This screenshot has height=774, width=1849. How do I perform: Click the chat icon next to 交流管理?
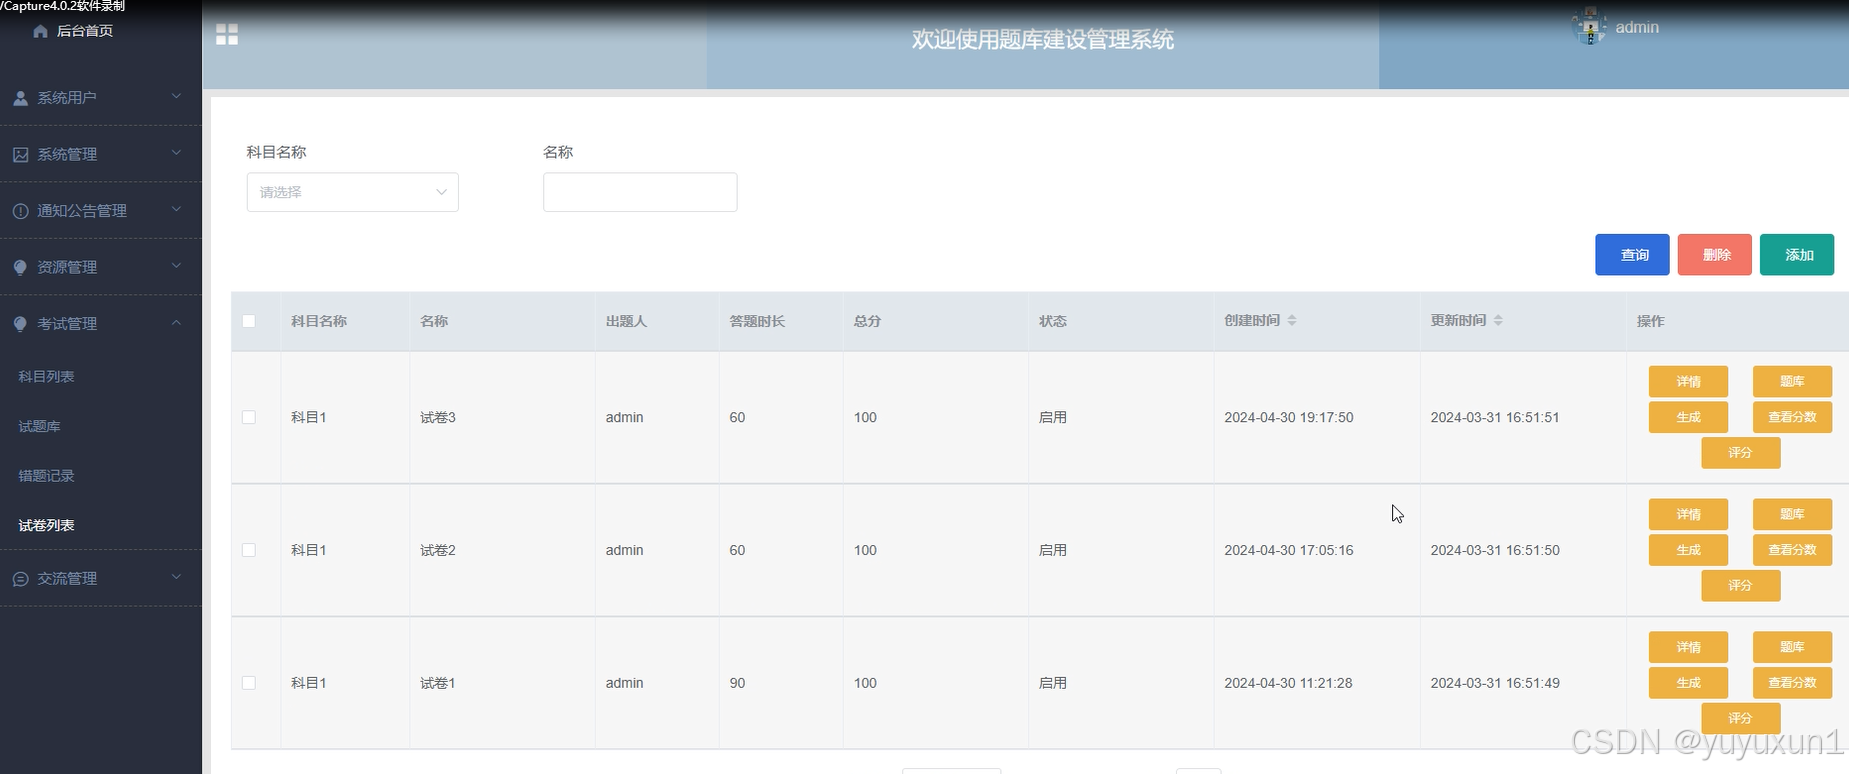click(x=20, y=579)
